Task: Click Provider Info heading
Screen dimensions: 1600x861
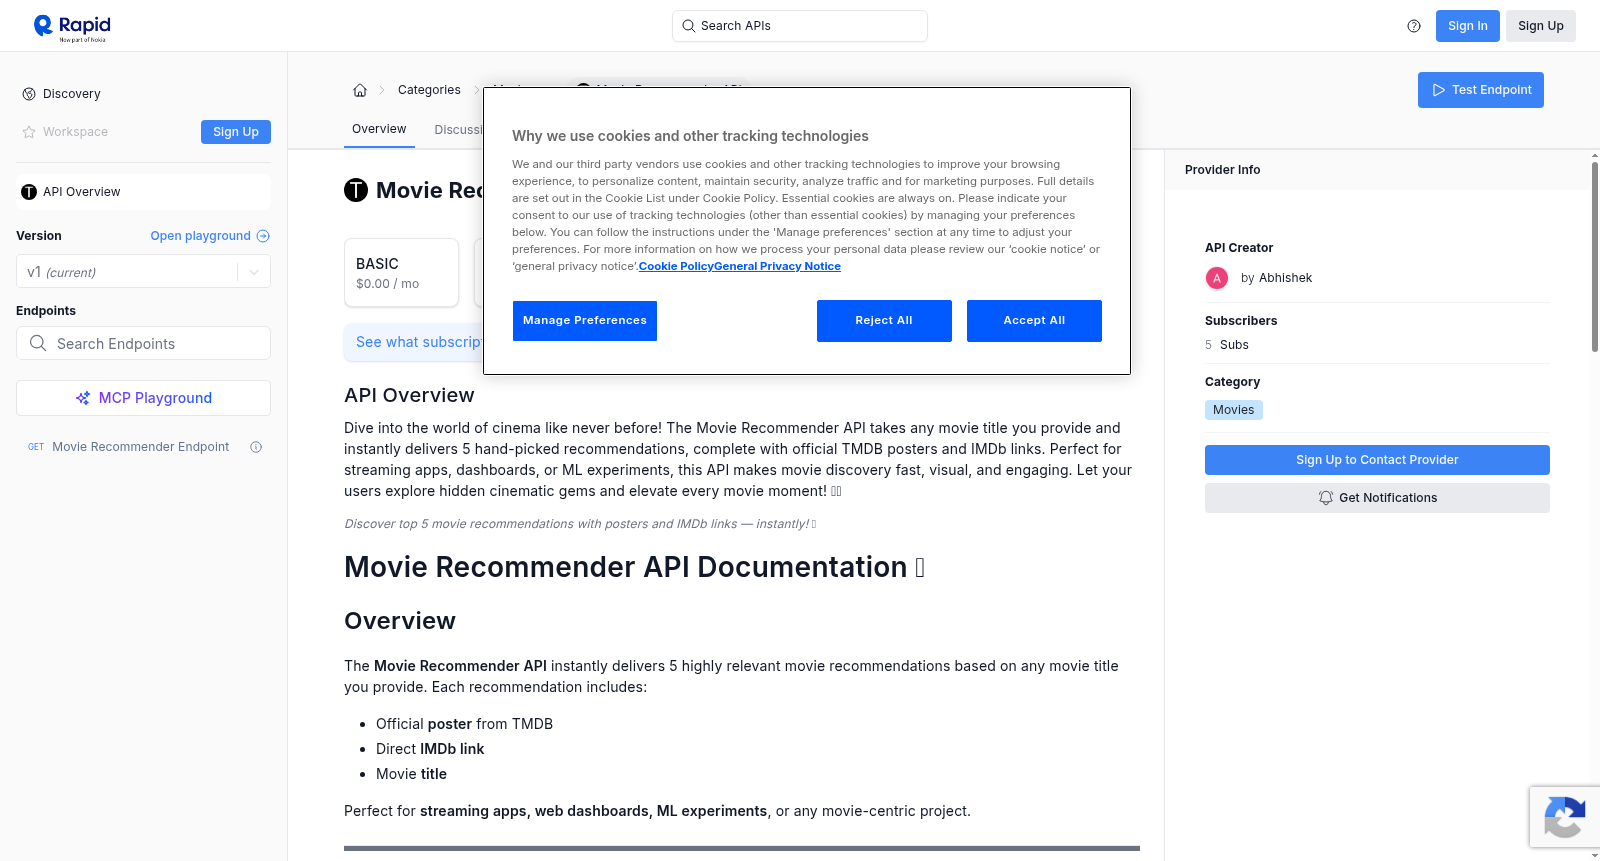Action: (x=1222, y=170)
